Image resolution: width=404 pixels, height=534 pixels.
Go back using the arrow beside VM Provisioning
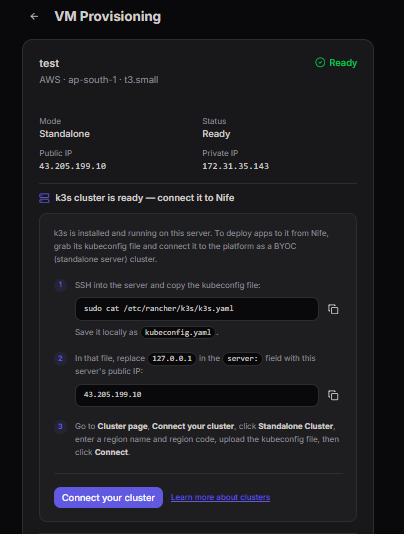[x=34, y=16]
